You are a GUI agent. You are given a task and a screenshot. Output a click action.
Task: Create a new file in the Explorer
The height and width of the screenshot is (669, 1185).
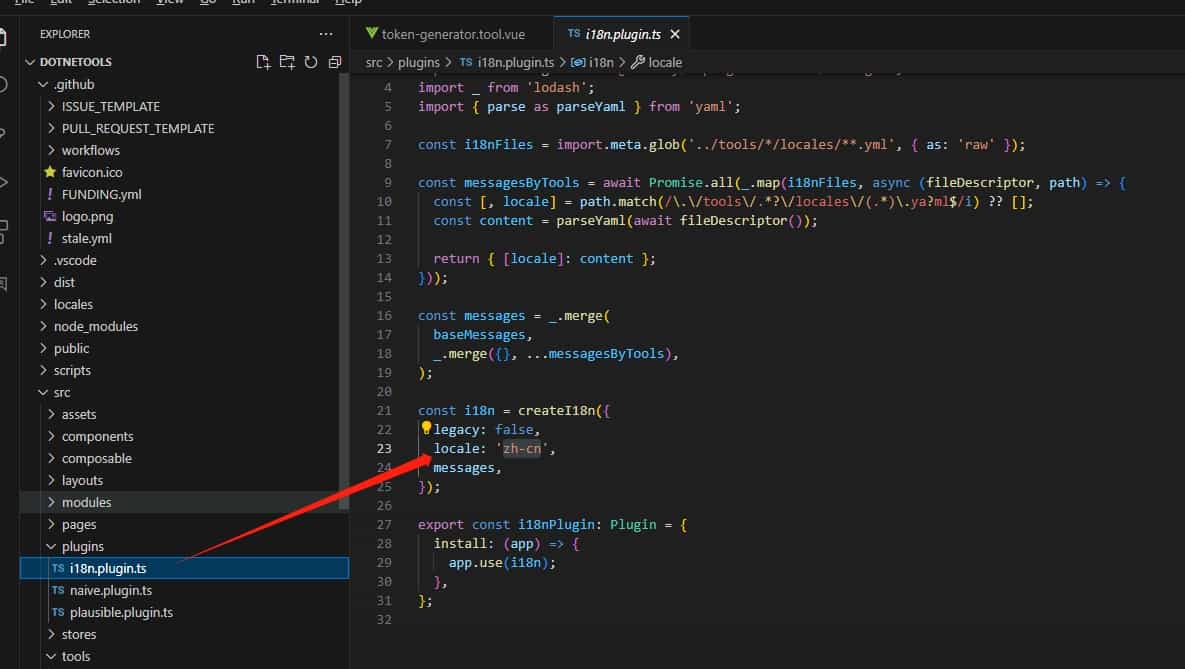pos(263,61)
